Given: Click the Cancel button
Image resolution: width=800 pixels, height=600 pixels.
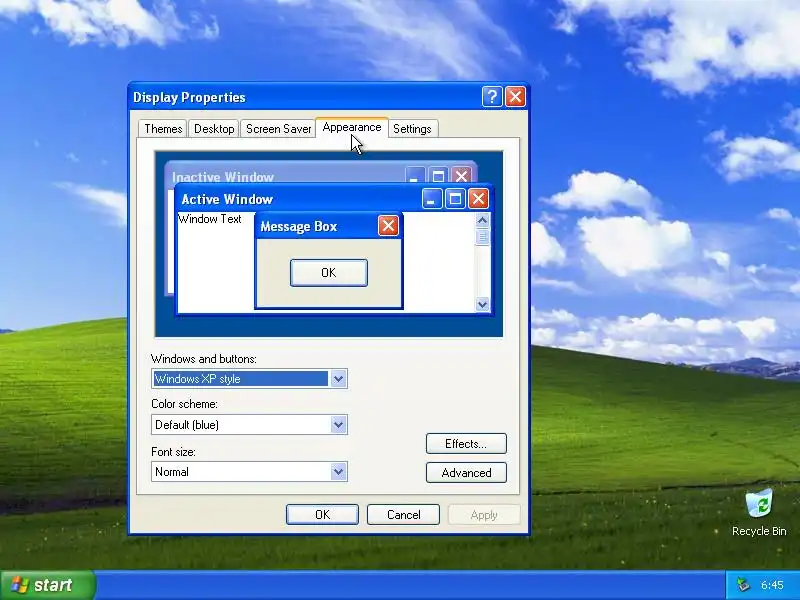Looking at the screenshot, I should pos(403,514).
